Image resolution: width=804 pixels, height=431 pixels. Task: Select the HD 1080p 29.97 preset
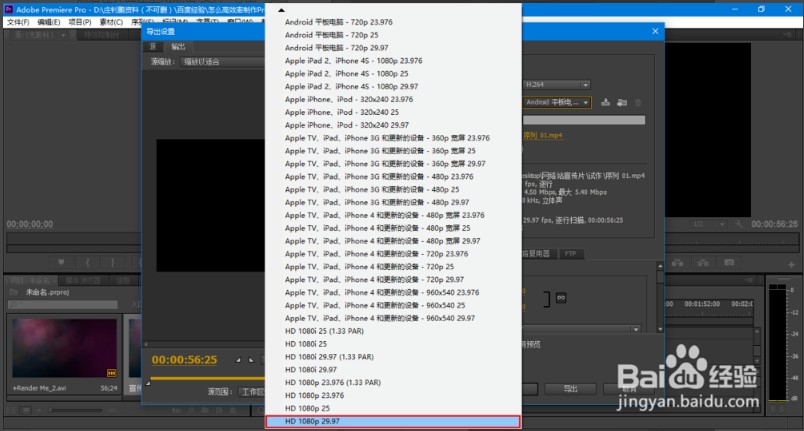(x=392, y=422)
